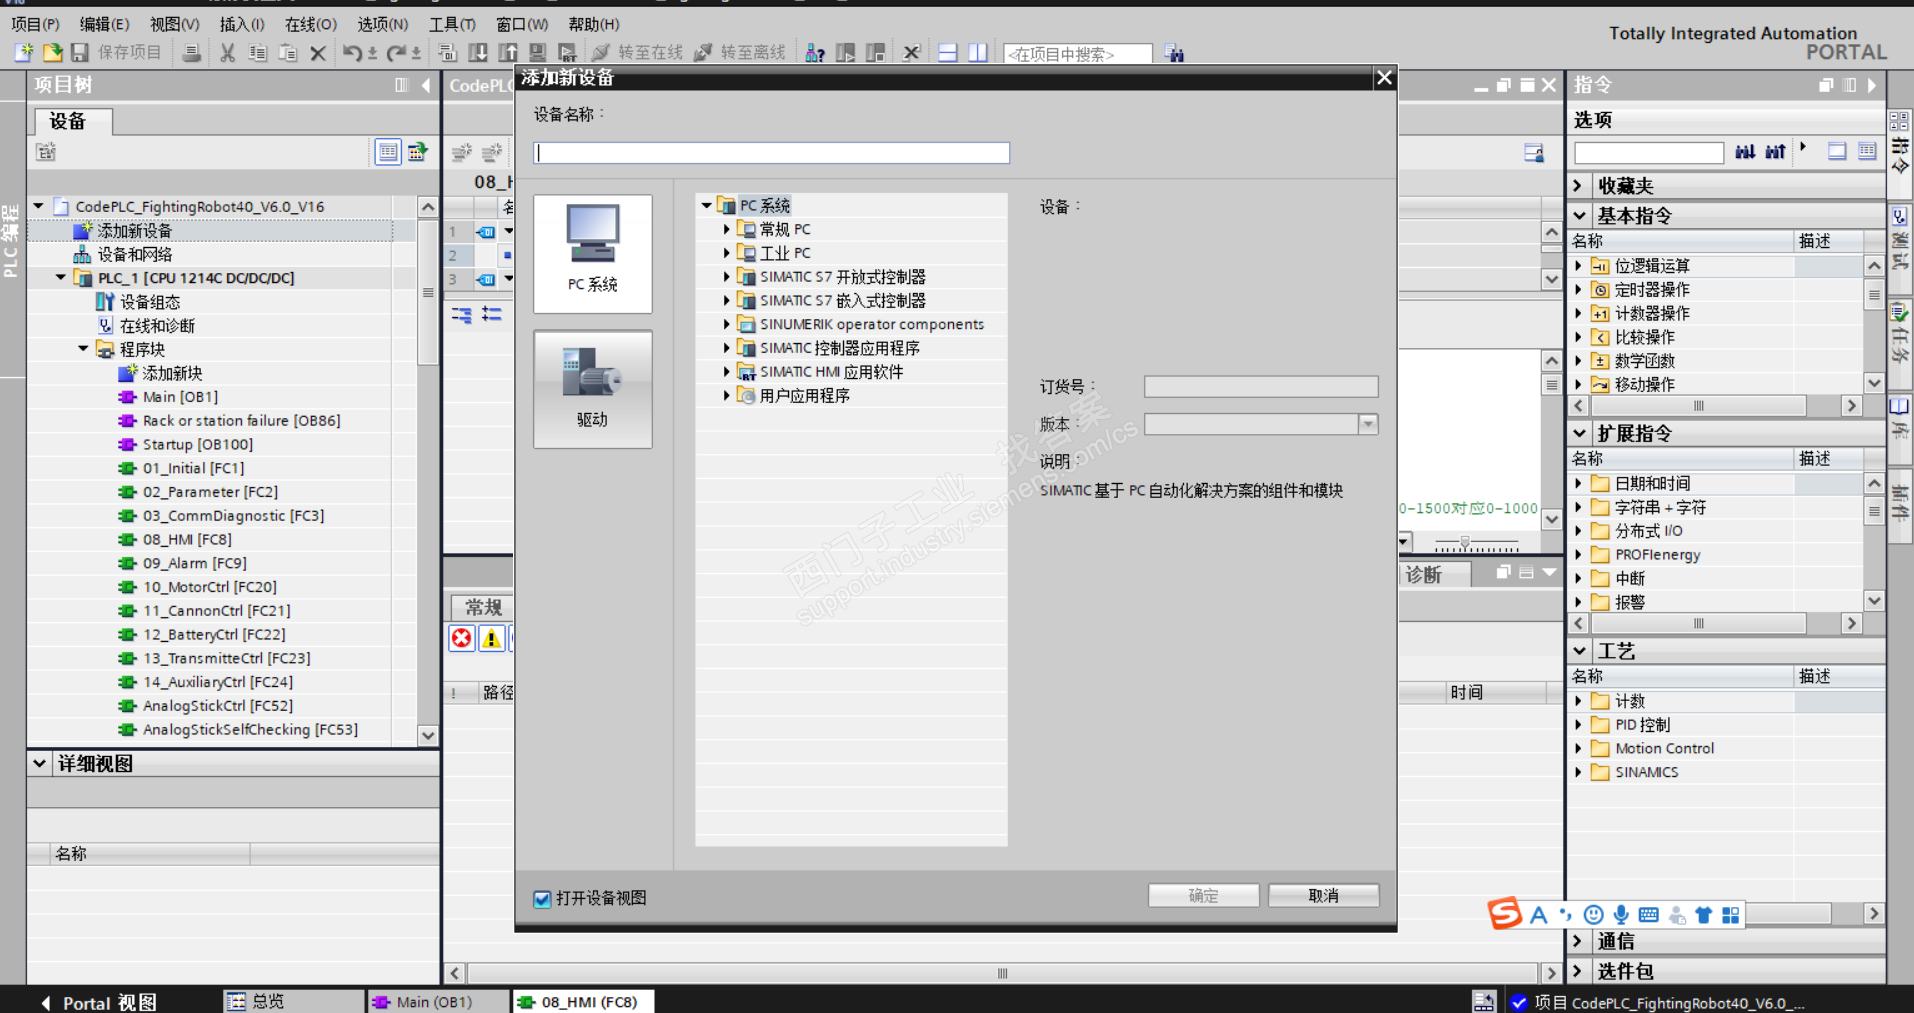Click the Sogou input method S icon
Screen dimensions: 1914x1013
pos(1504,913)
